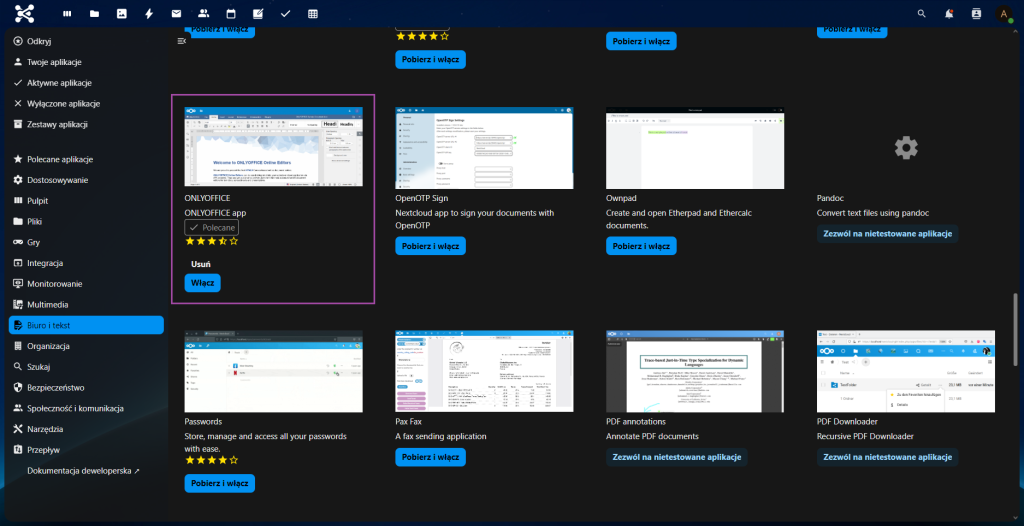Open Integracja category

tap(86, 263)
